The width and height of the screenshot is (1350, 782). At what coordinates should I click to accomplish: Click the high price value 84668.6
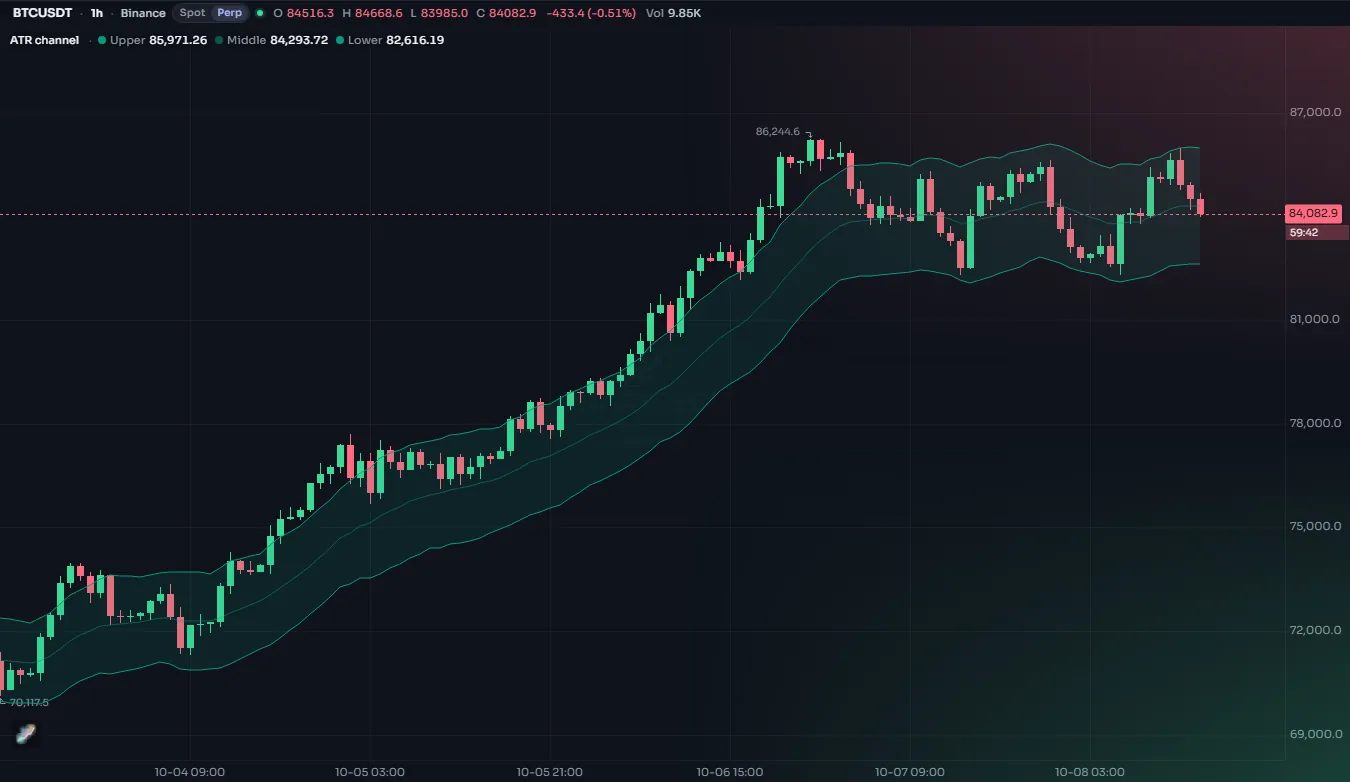pyautogui.click(x=379, y=13)
